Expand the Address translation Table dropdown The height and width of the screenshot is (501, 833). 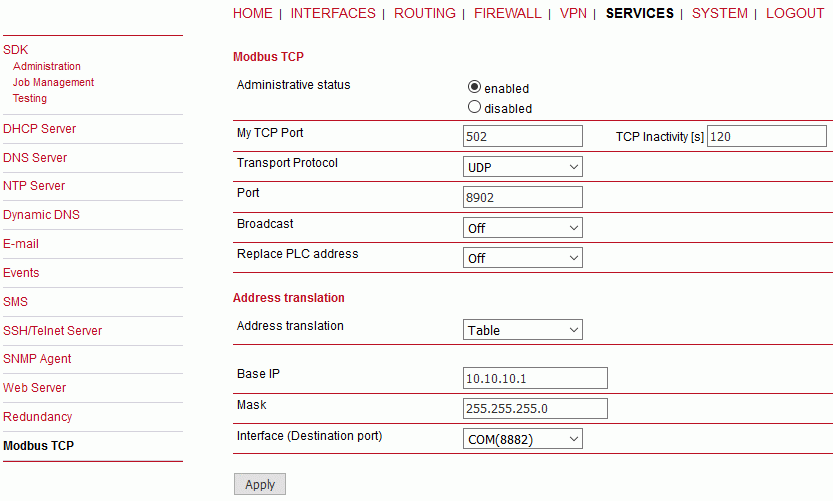point(523,330)
